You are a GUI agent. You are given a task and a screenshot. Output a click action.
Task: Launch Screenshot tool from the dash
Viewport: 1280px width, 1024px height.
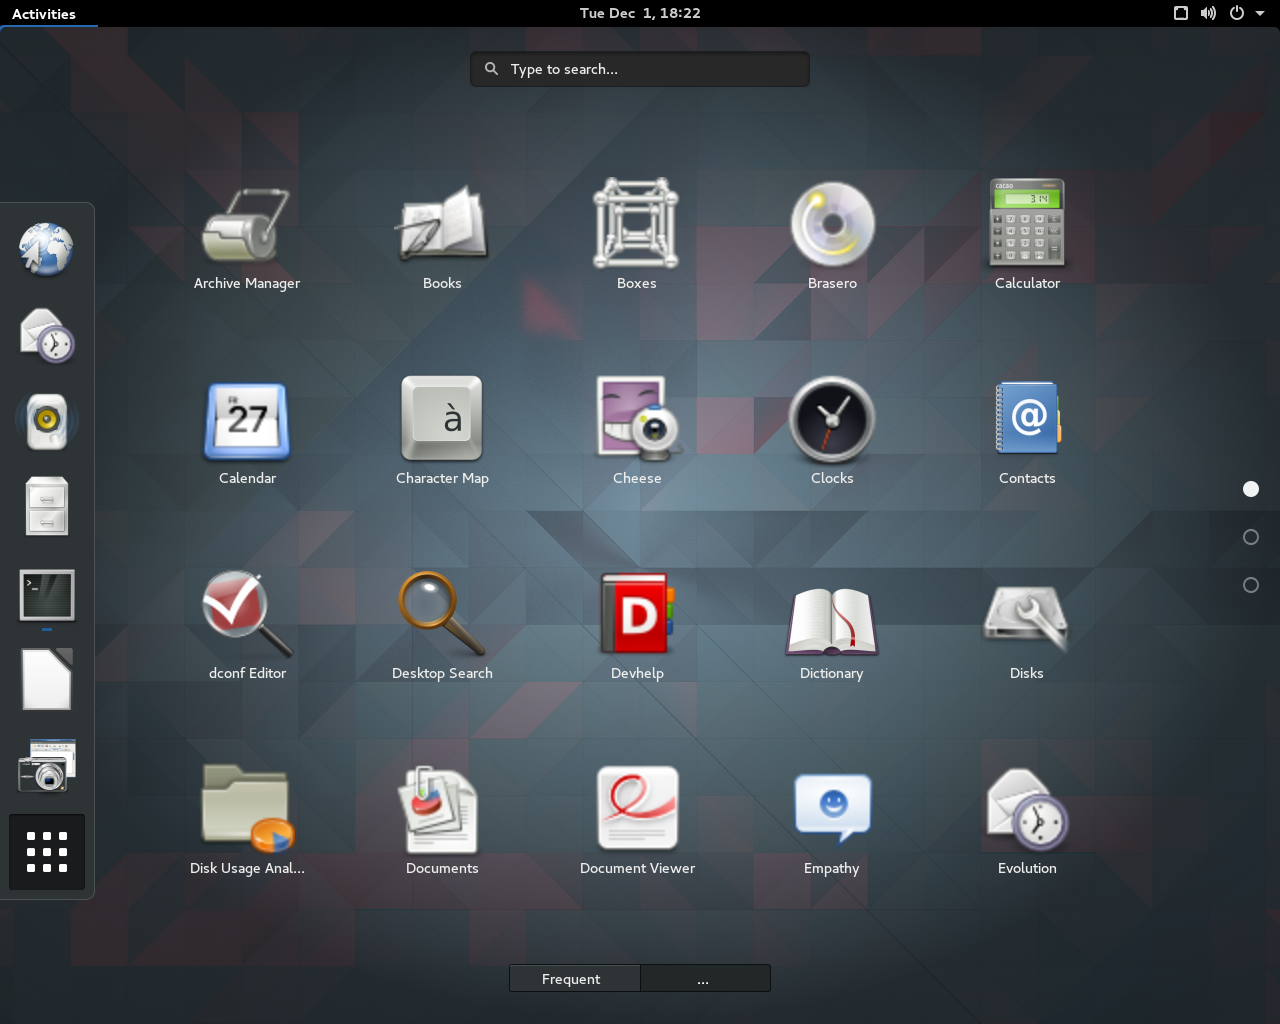47,766
